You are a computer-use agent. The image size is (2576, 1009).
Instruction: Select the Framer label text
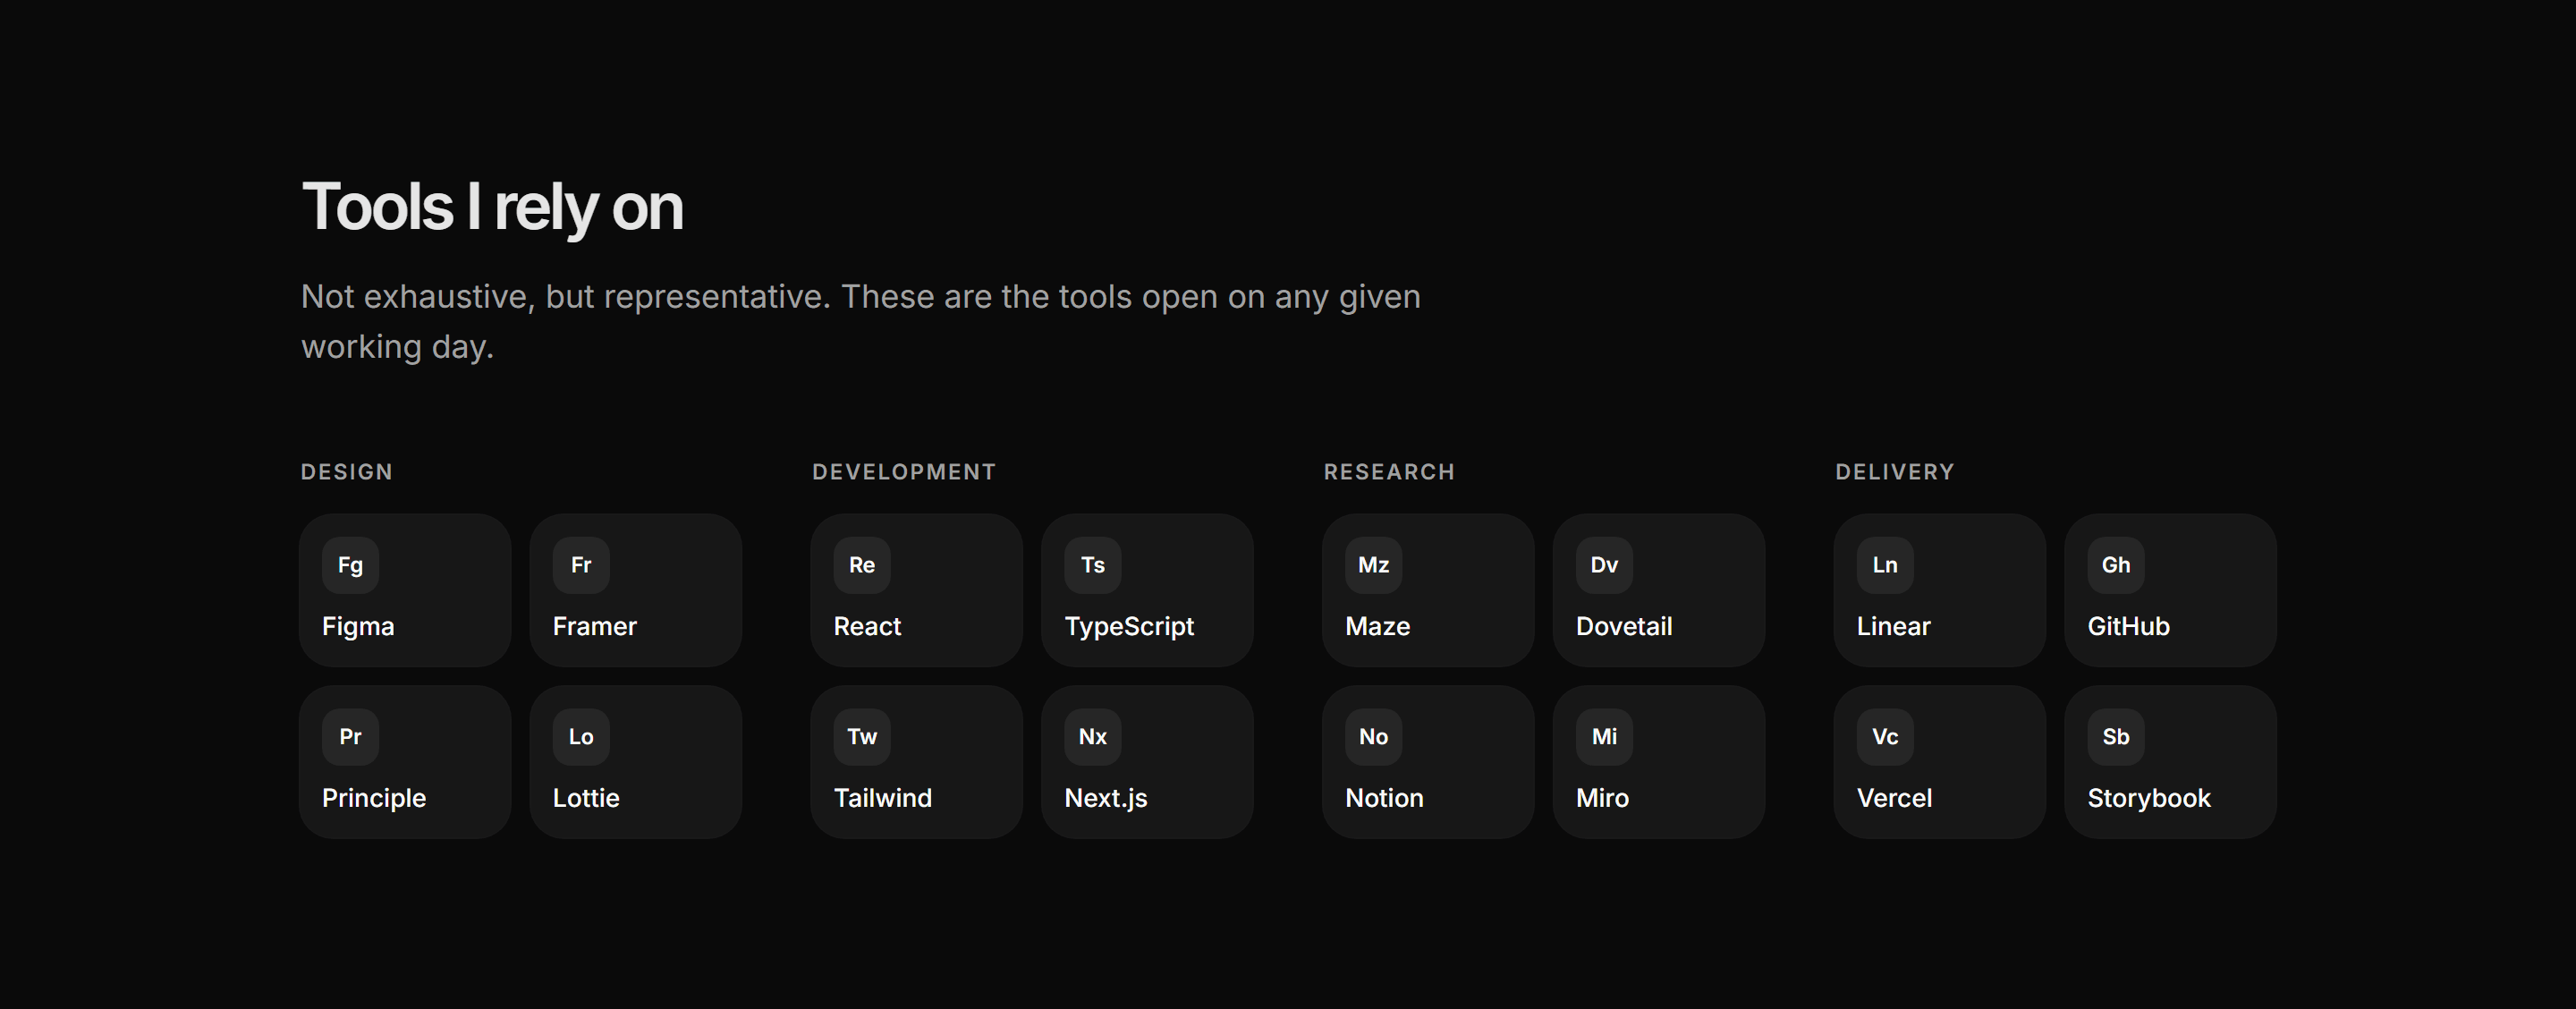click(x=595, y=627)
